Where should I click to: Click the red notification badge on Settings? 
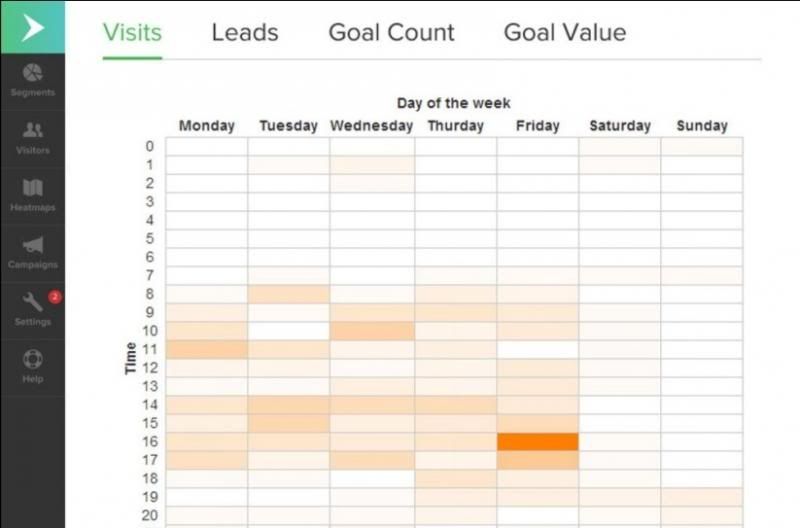pos(55,297)
